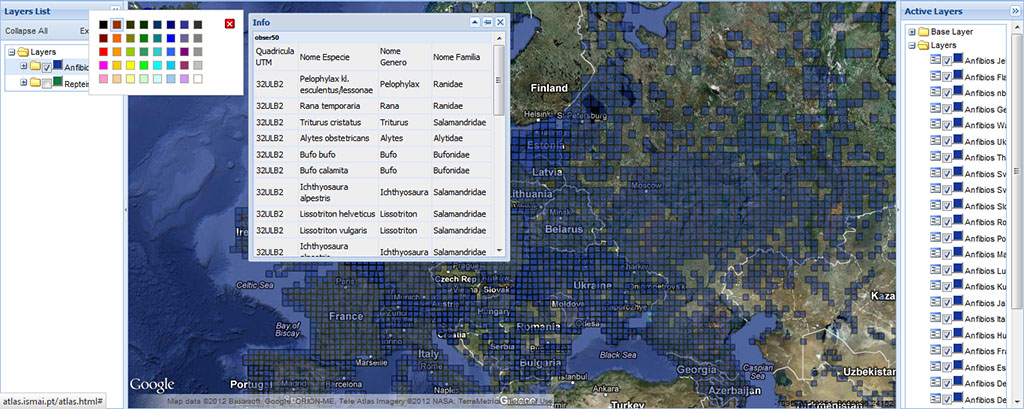Select the Nome Especie column header
This screenshot has height=409, width=1024.
(326, 57)
